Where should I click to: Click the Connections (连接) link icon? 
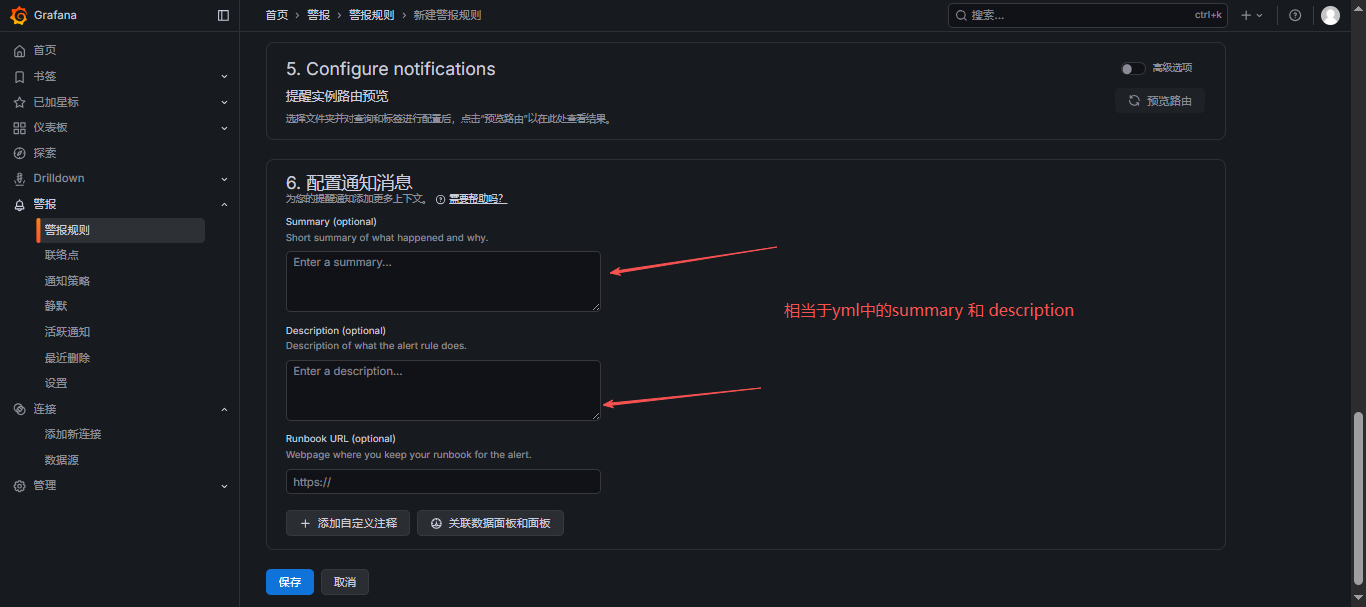click(19, 409)
